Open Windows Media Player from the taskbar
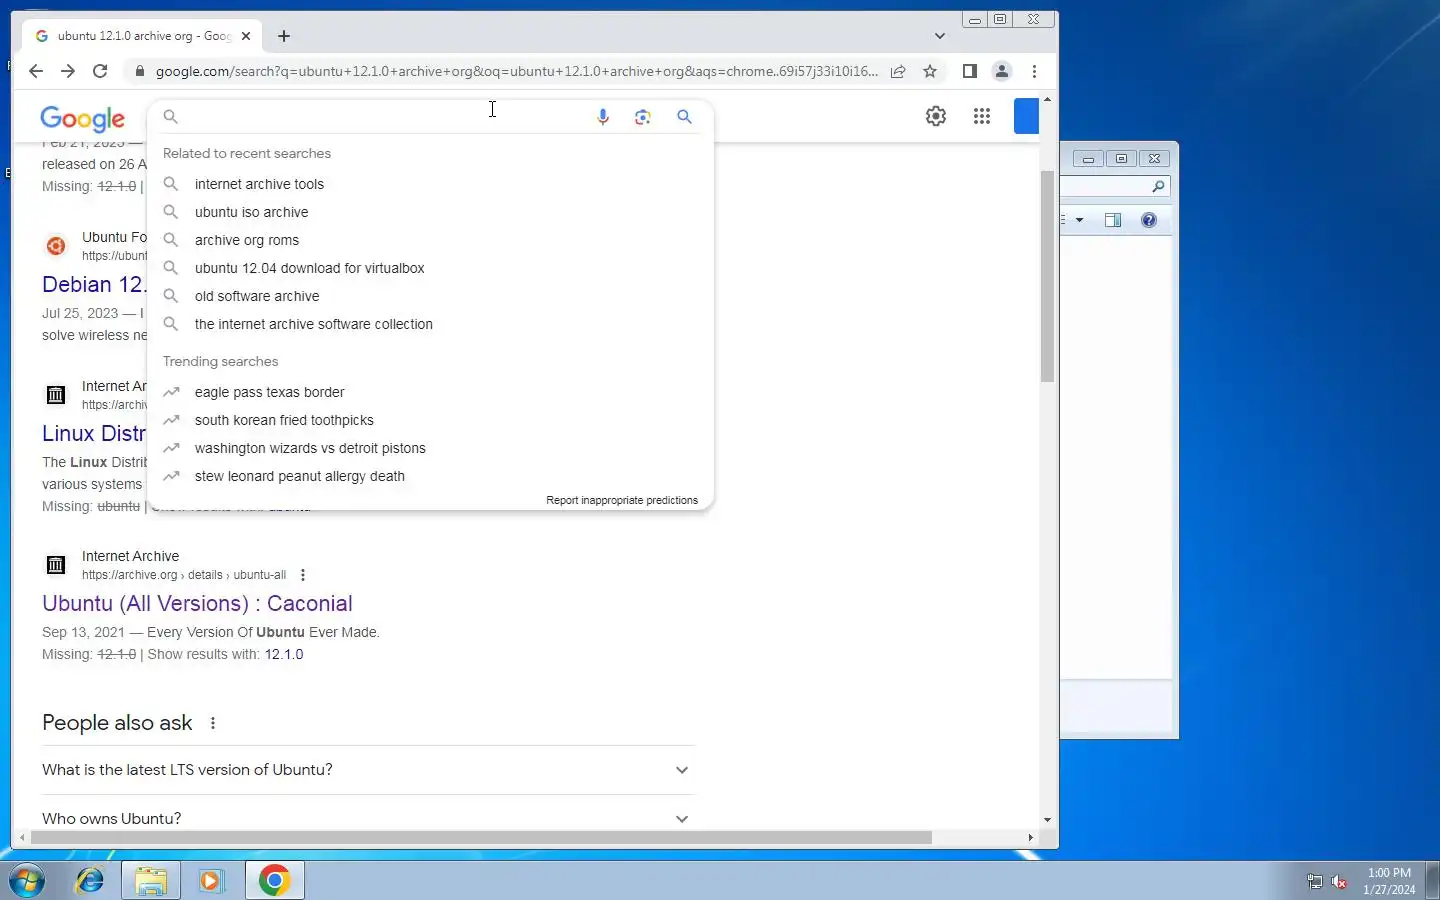This screenshot has height=900, width=1440. (x=211, y=880)
